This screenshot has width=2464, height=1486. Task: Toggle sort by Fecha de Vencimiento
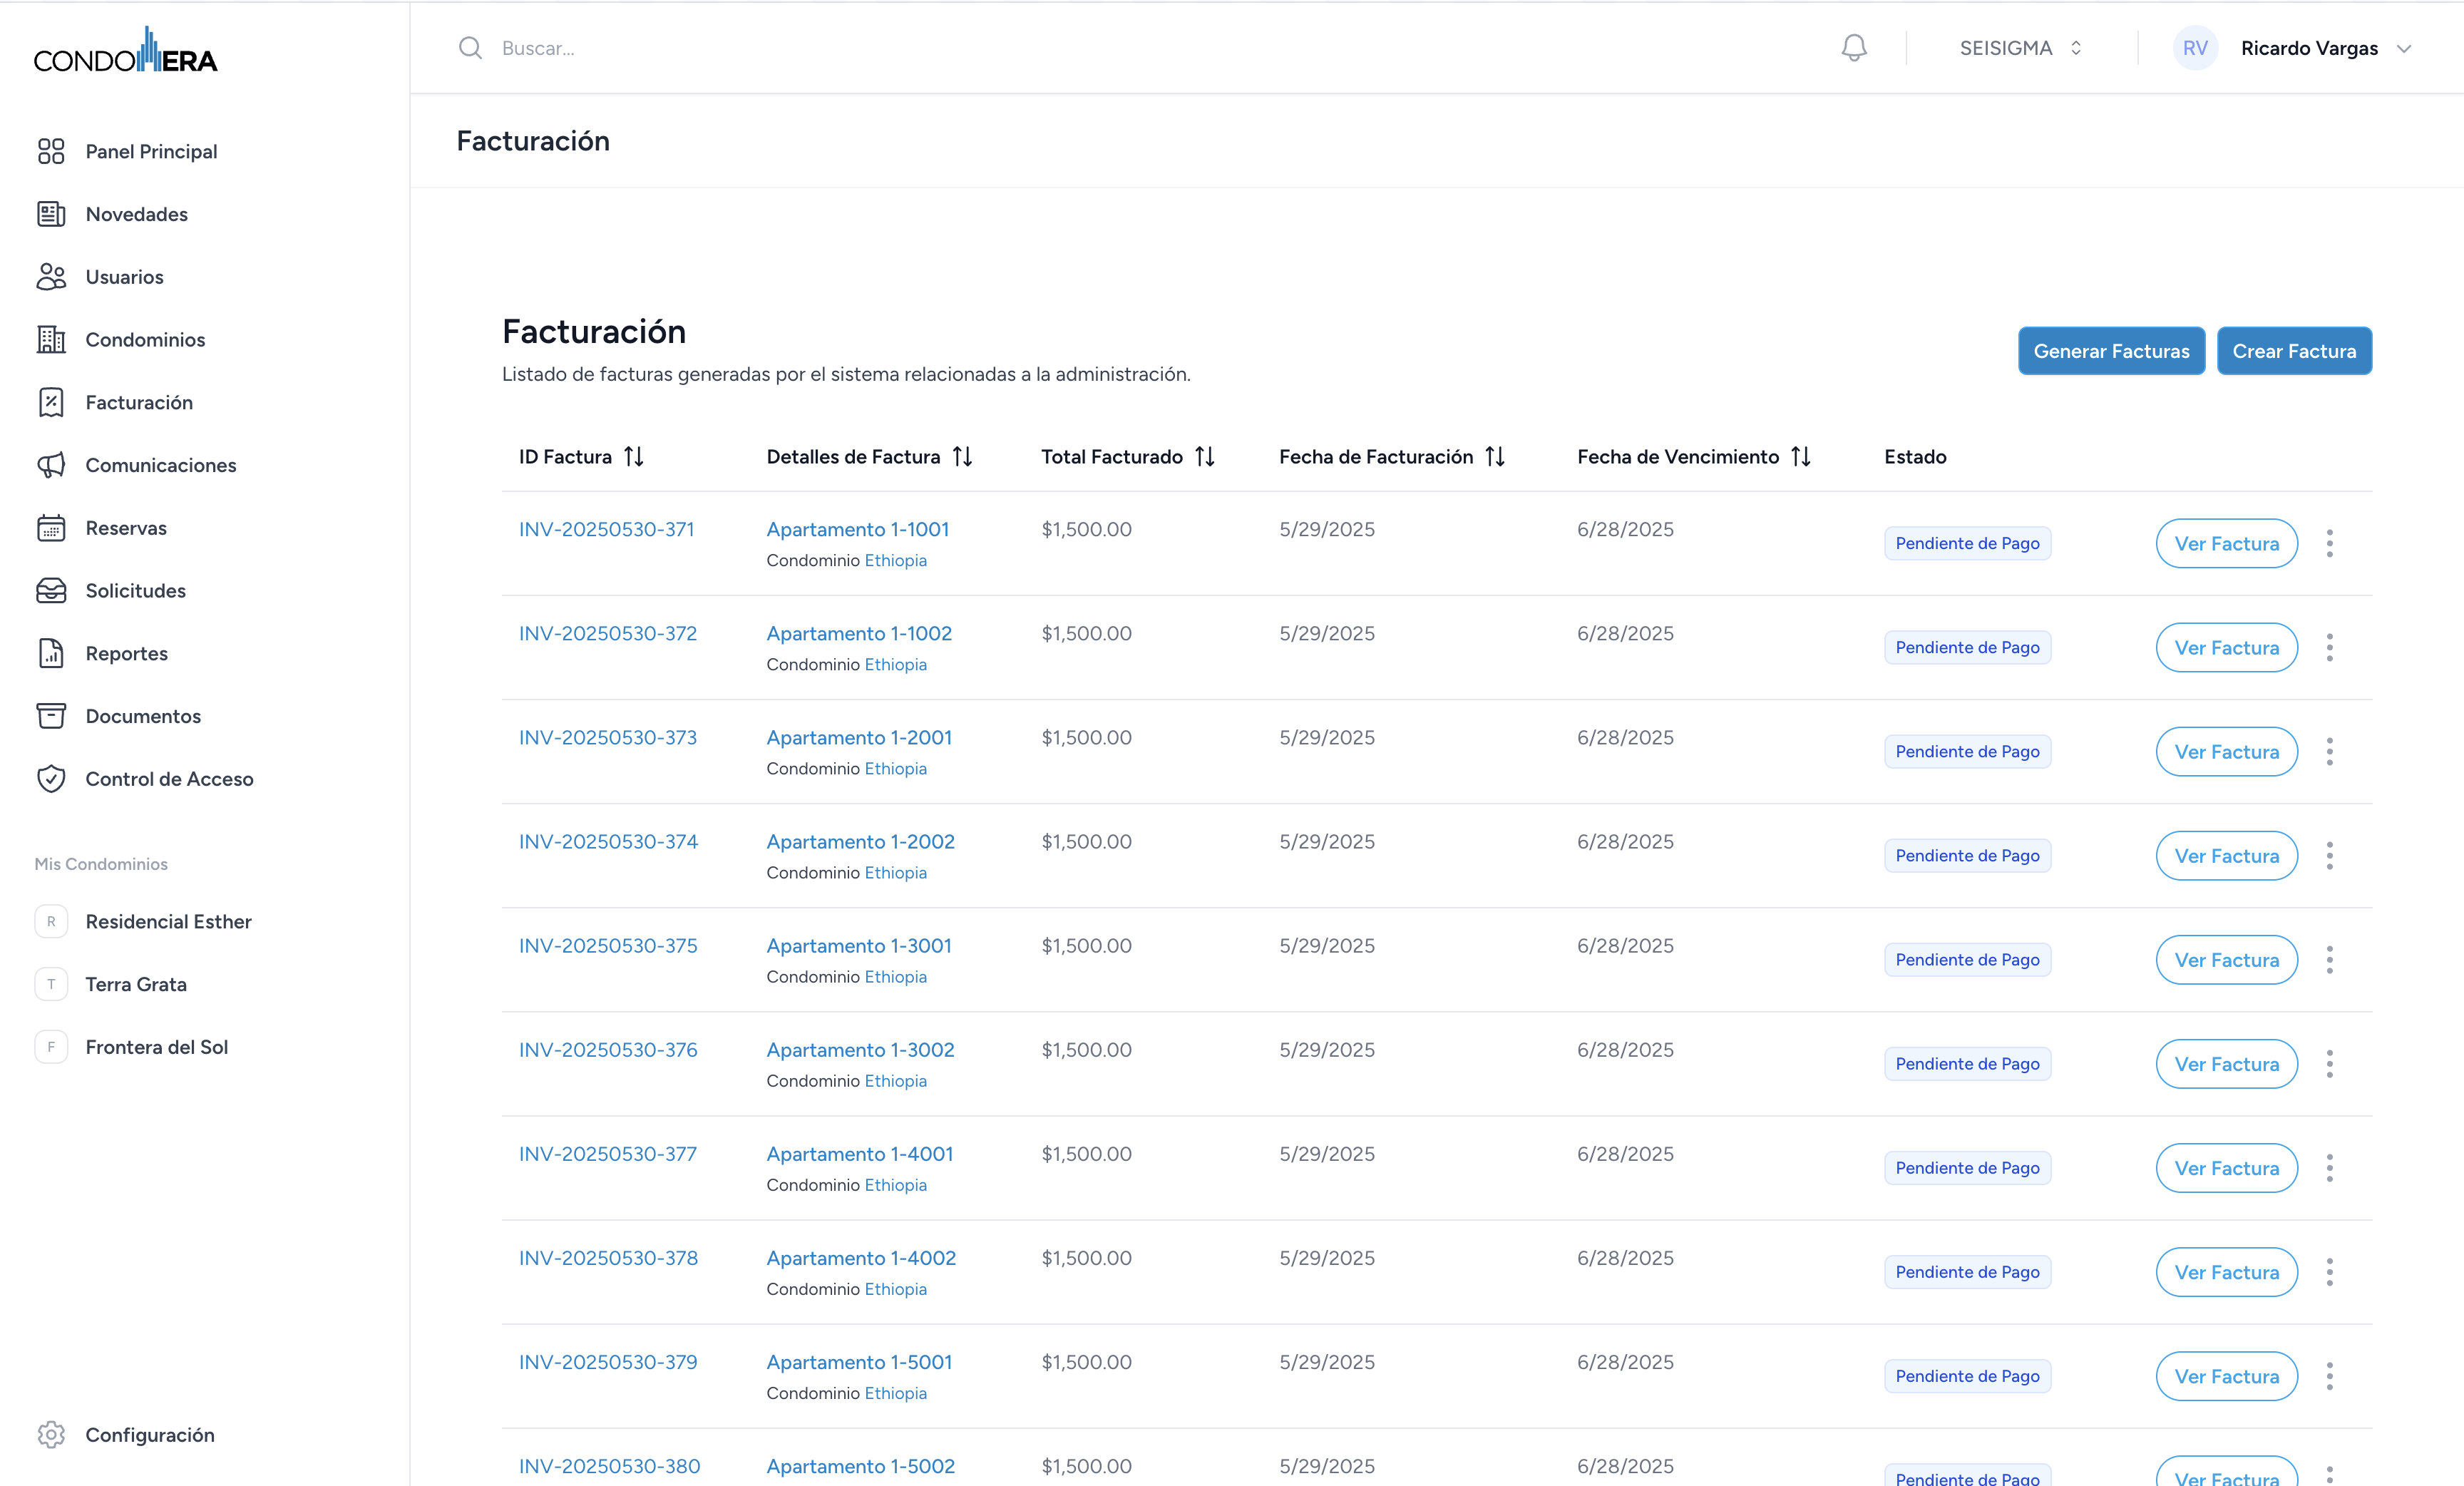tap(1800, 457)
